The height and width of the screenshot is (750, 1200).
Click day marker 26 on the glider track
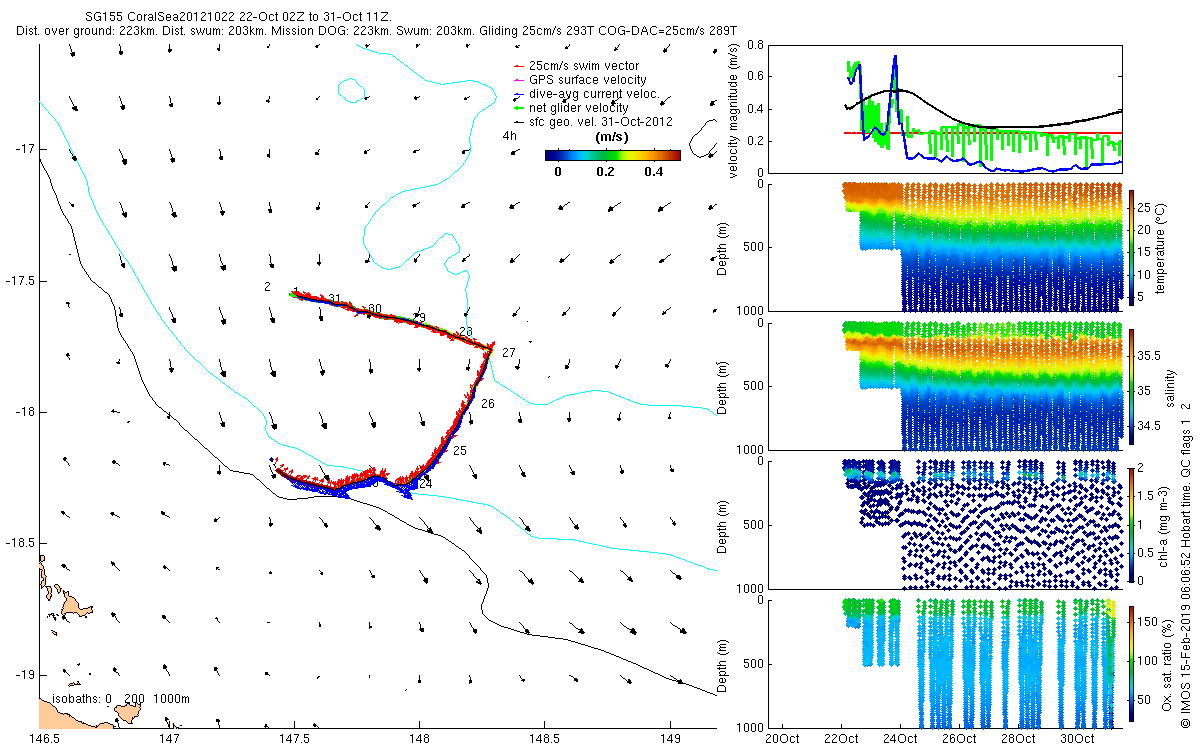(x=488, y=404)
